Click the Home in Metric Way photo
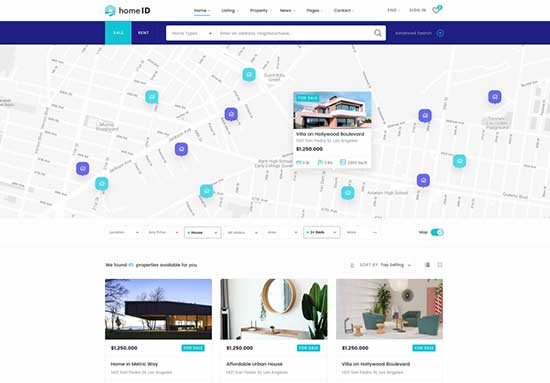This screenshot has height=383, width=550. click(x=159, y=309)
